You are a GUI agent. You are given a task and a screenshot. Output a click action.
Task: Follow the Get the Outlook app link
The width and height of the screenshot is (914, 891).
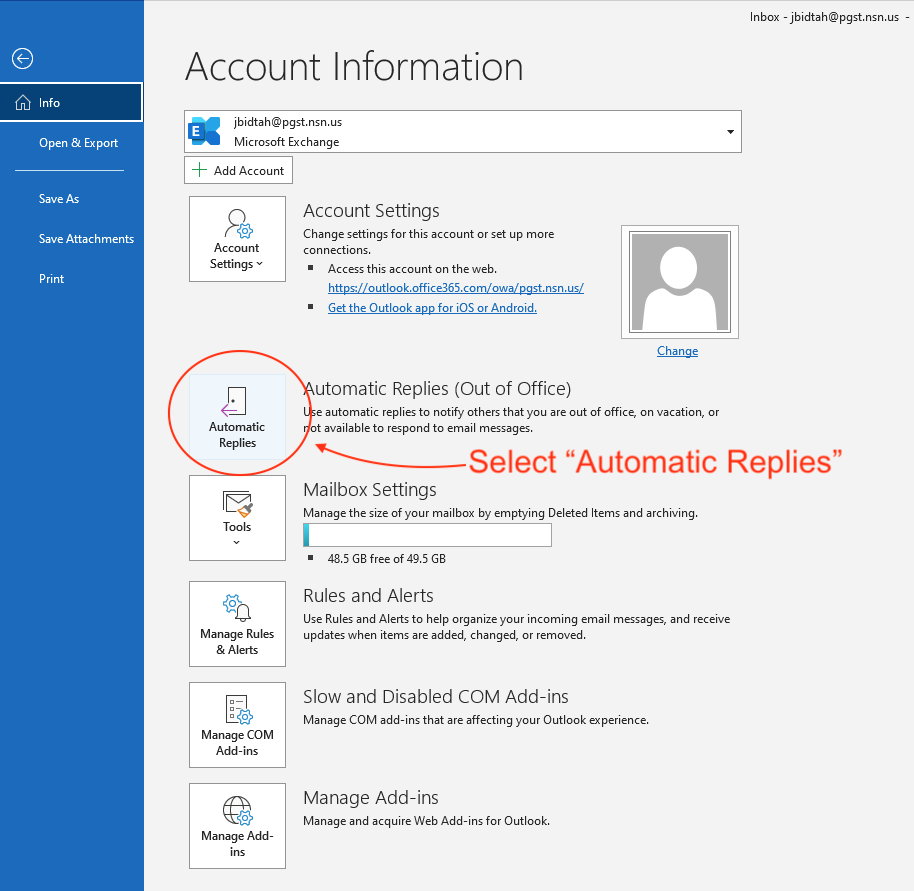coord(433,308)
